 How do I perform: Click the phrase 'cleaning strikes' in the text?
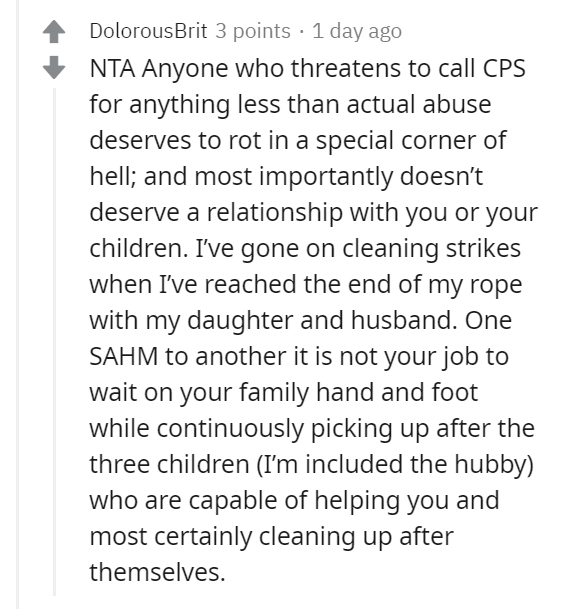[431, 249]
